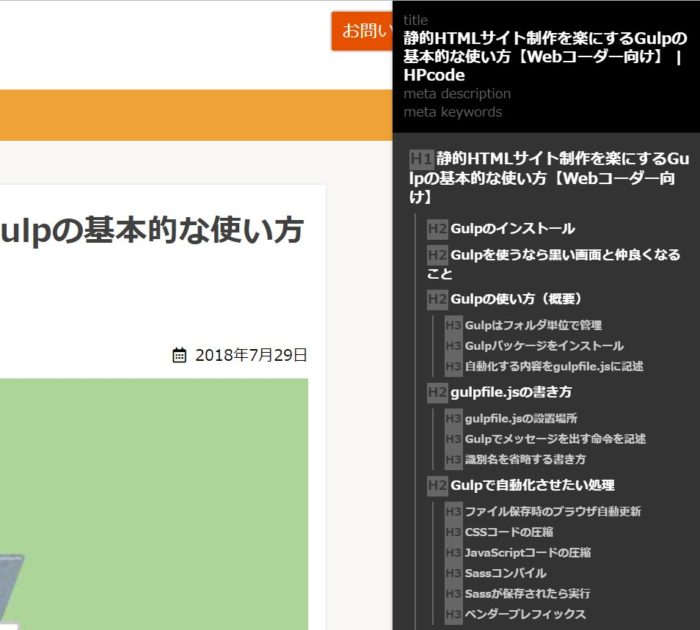Select ファイル保存時のブラウザ自動更新 outline item
Screen dimensions: 700x630
[553, 512]
